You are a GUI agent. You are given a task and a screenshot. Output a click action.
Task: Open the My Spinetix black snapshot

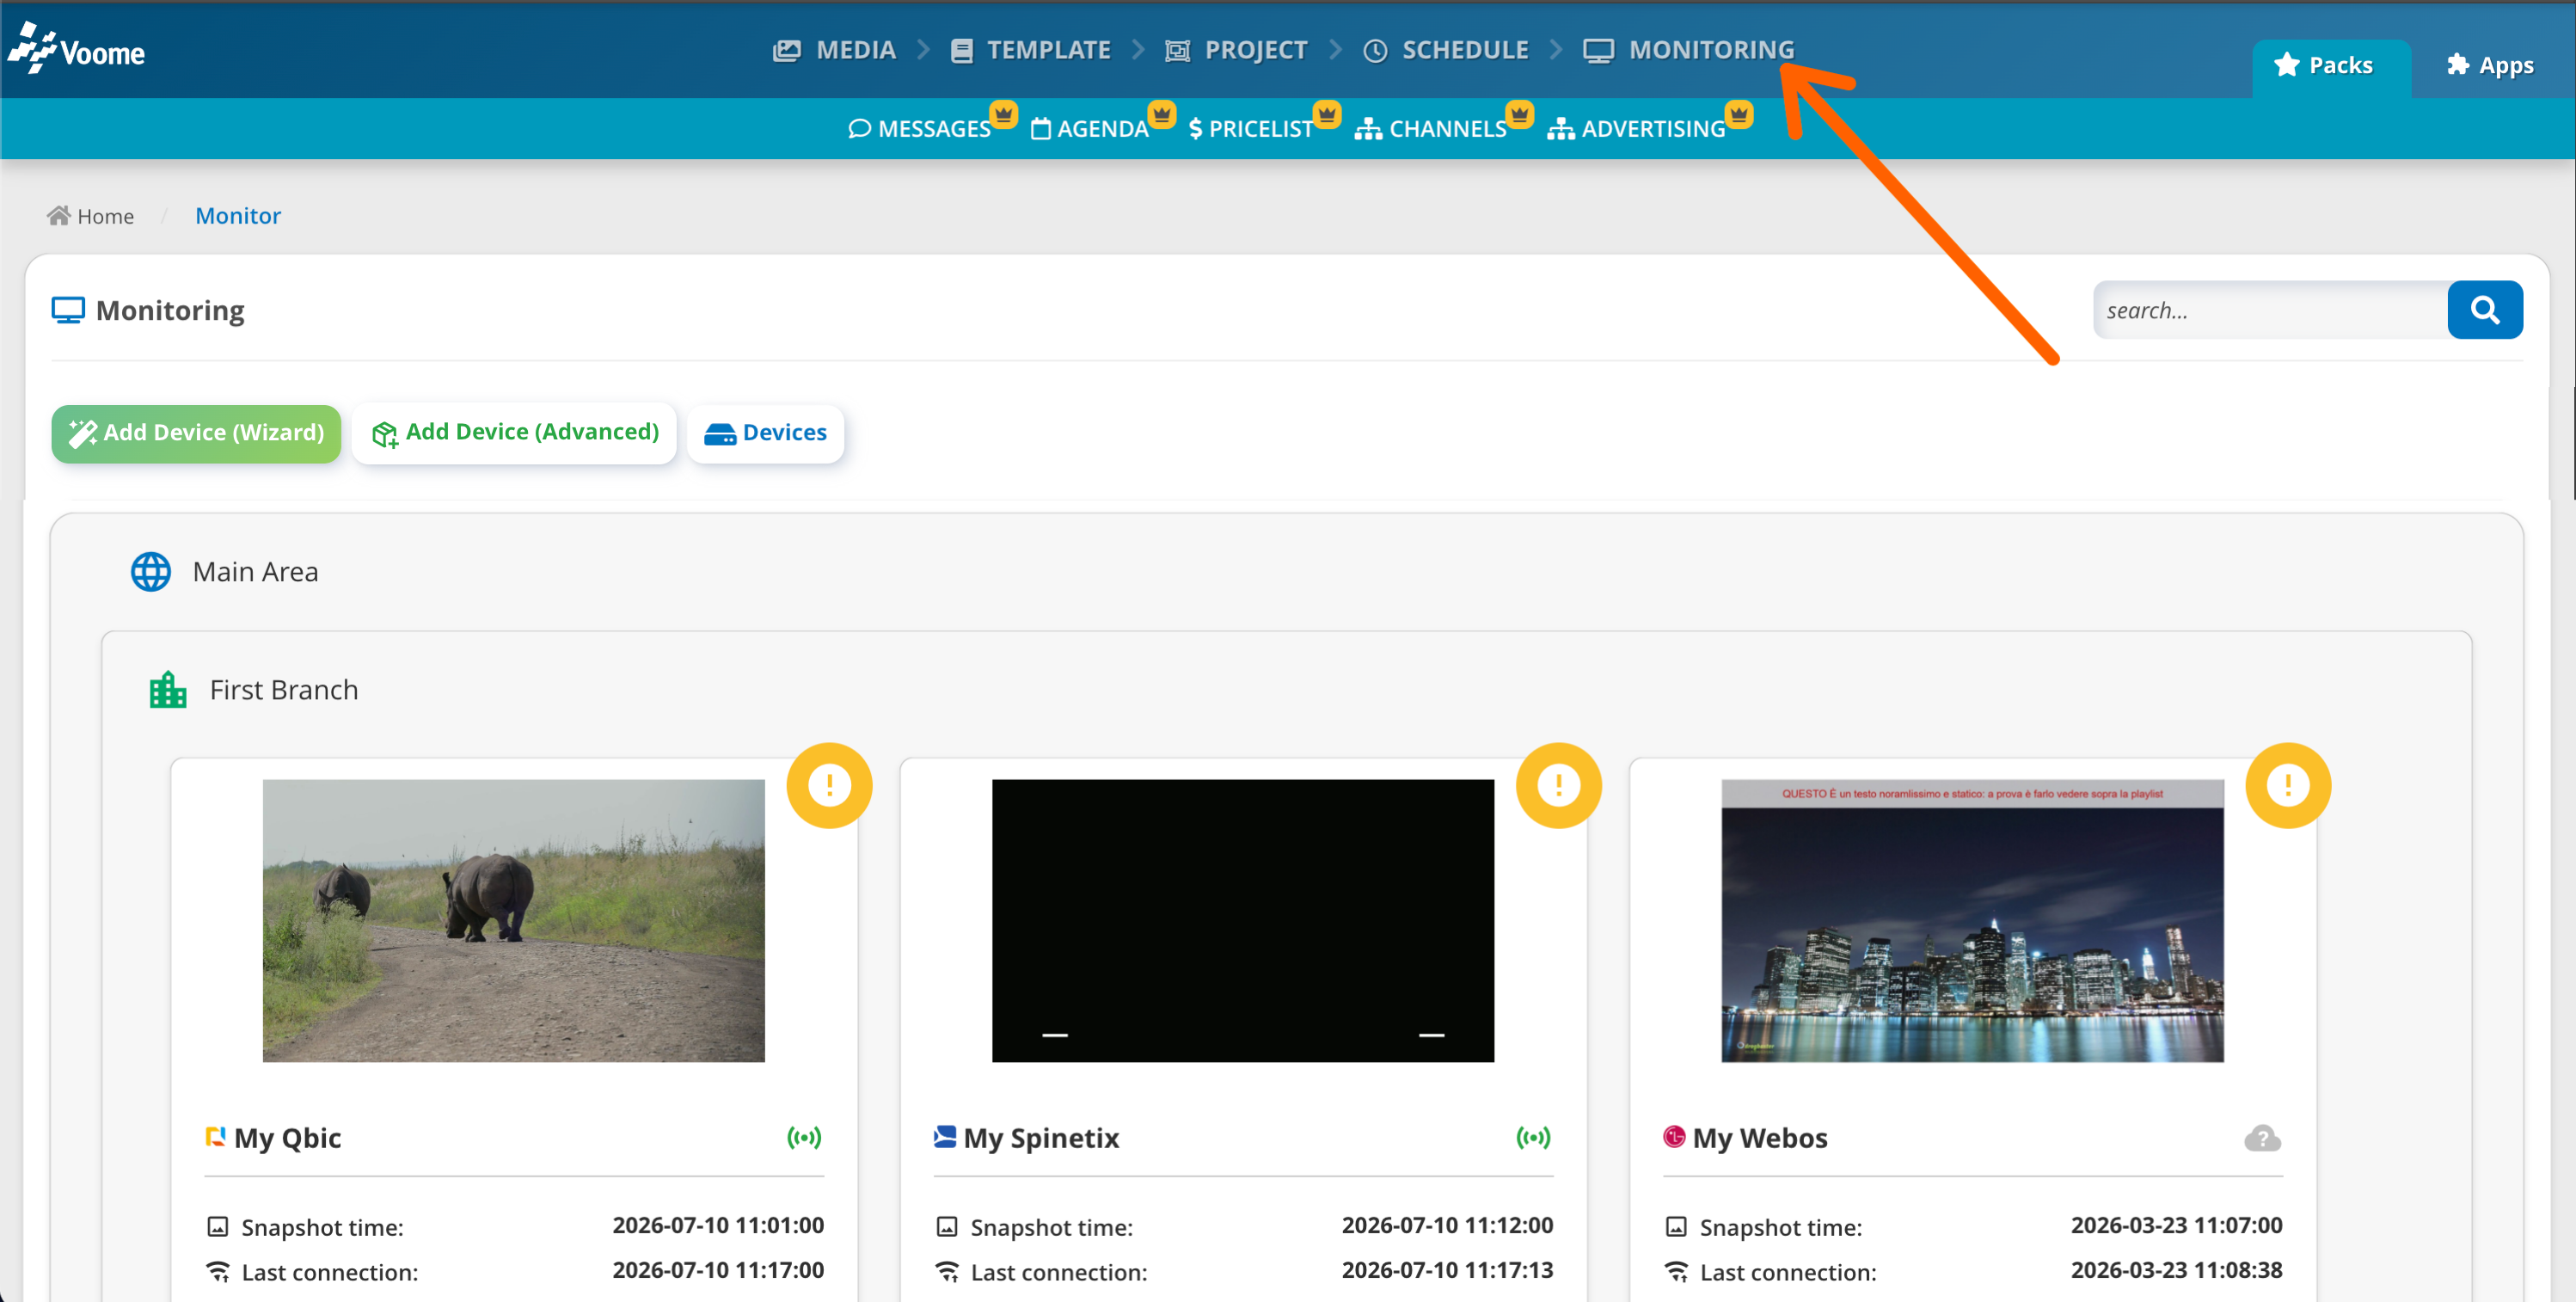[1243, 921]
